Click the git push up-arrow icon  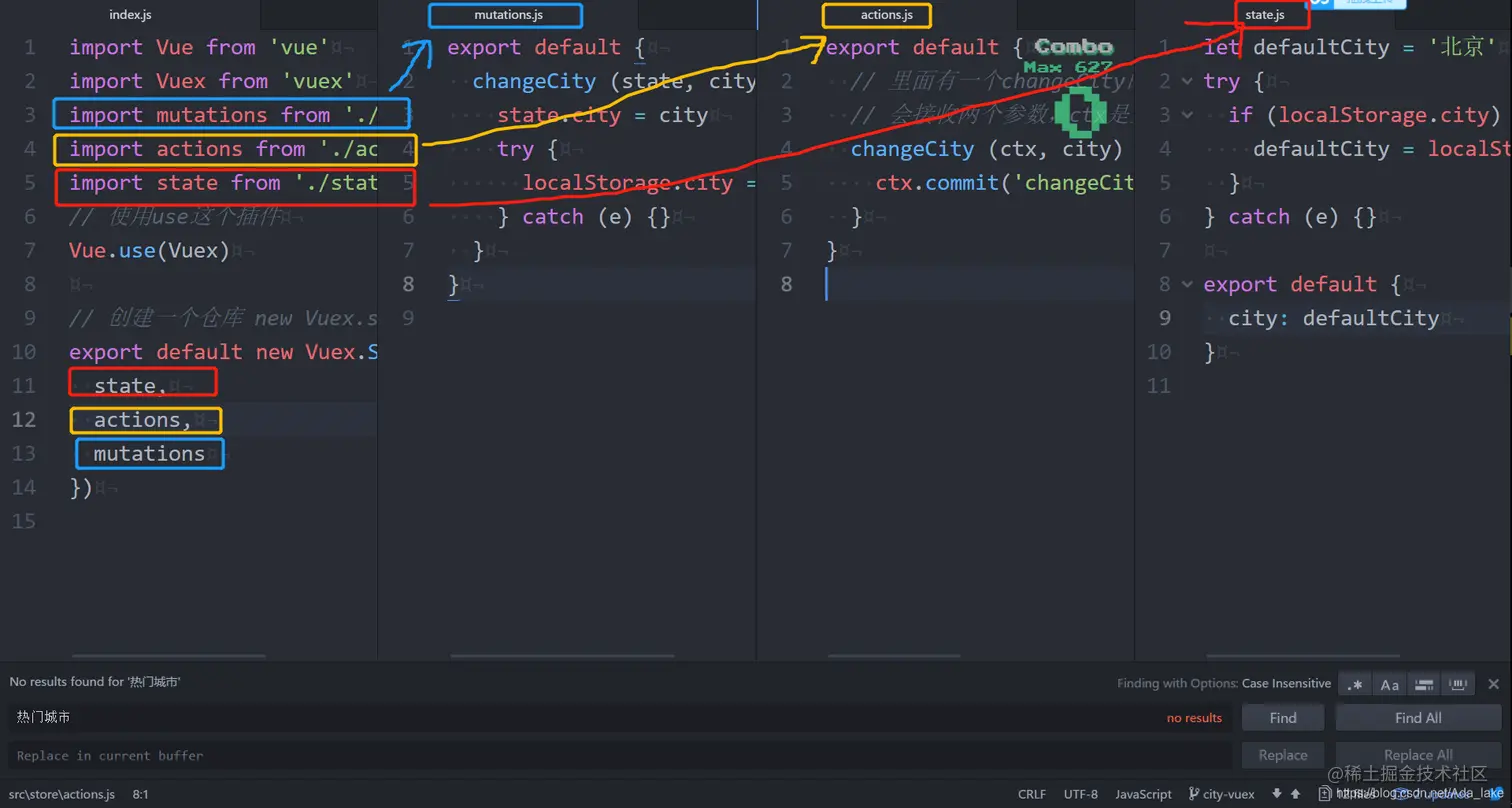coord(1295,794)
